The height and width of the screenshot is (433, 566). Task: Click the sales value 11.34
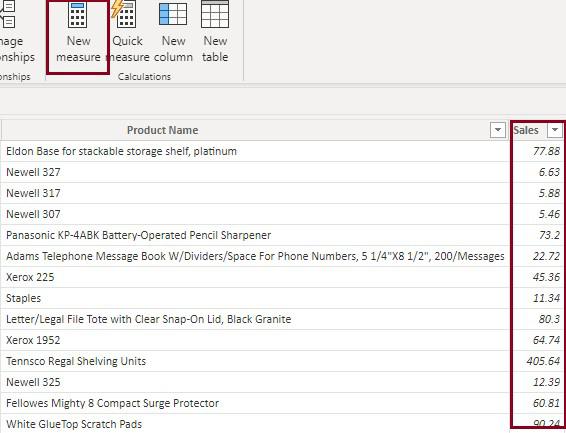(546, 298)
